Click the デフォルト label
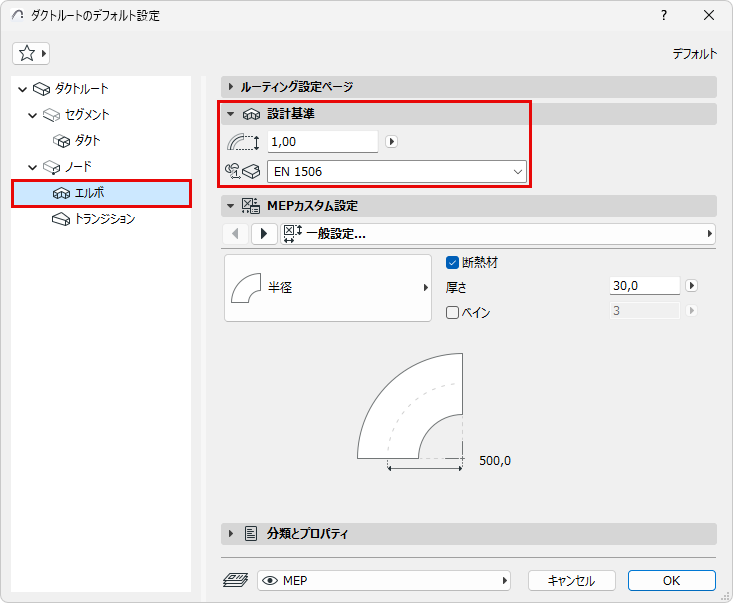The width and height of the screenshot is (733, 603). coord(694,54)
